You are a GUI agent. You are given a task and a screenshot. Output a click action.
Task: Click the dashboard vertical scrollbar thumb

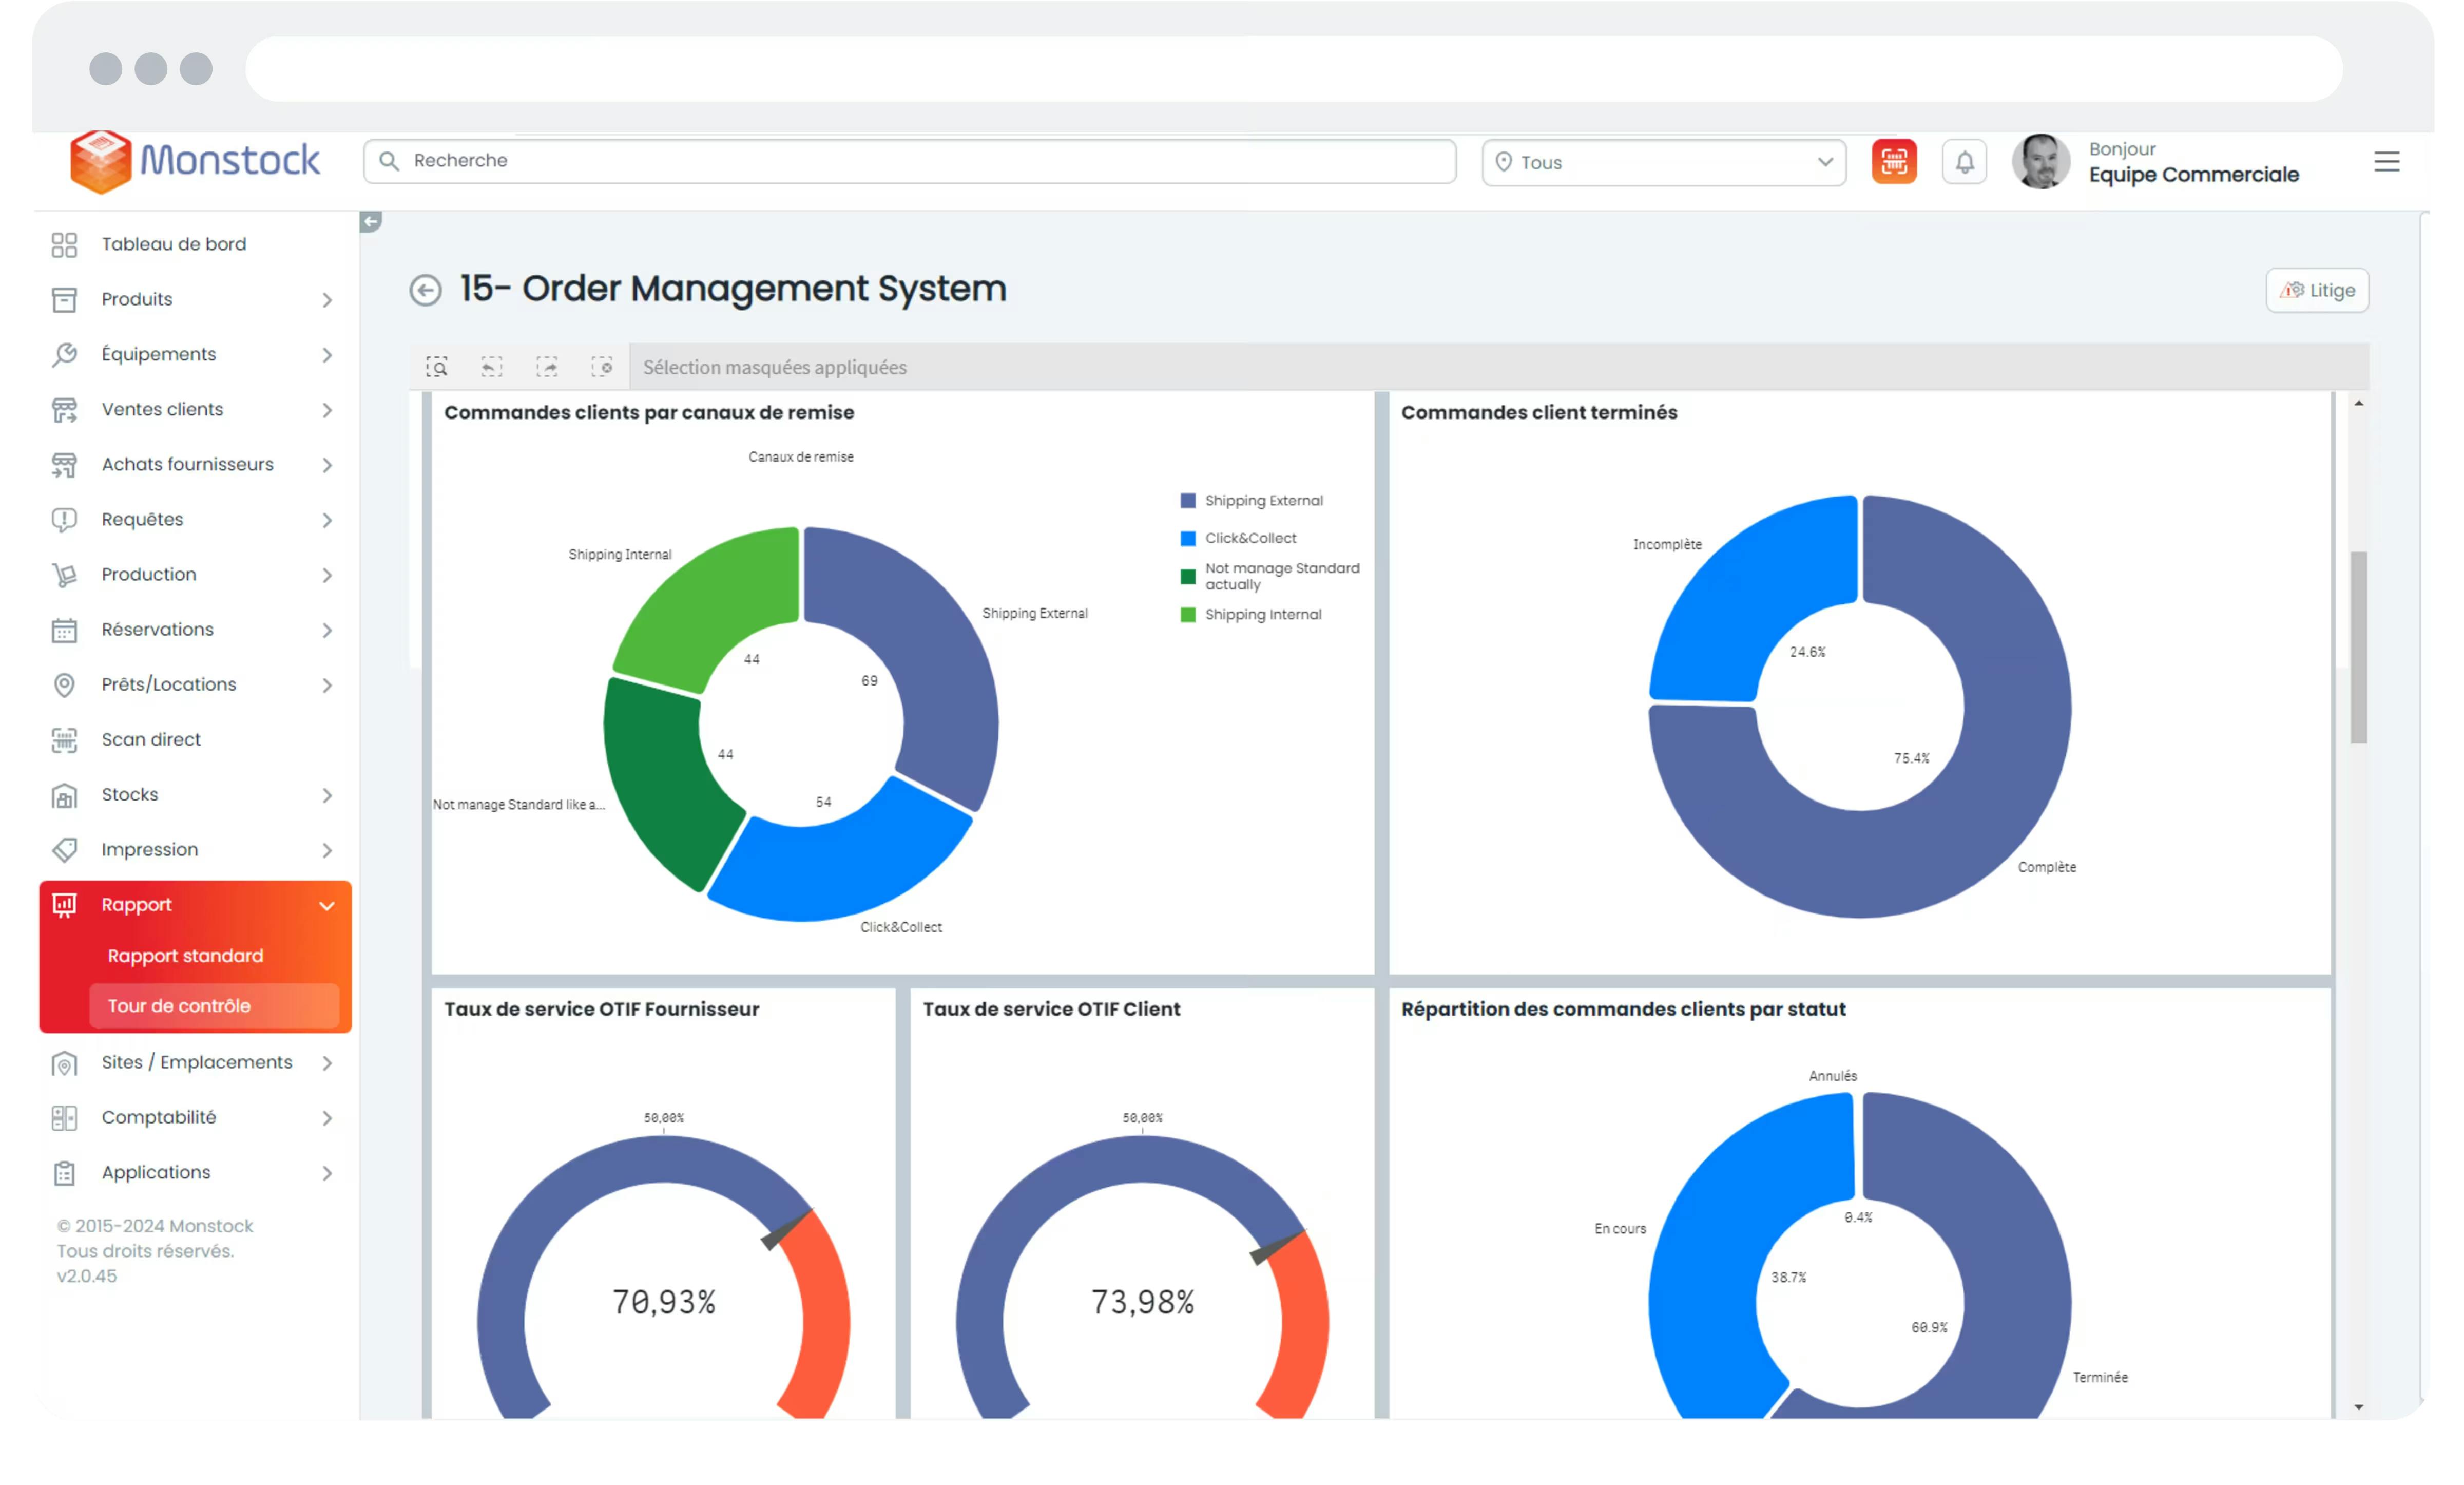pos(2358,647)
